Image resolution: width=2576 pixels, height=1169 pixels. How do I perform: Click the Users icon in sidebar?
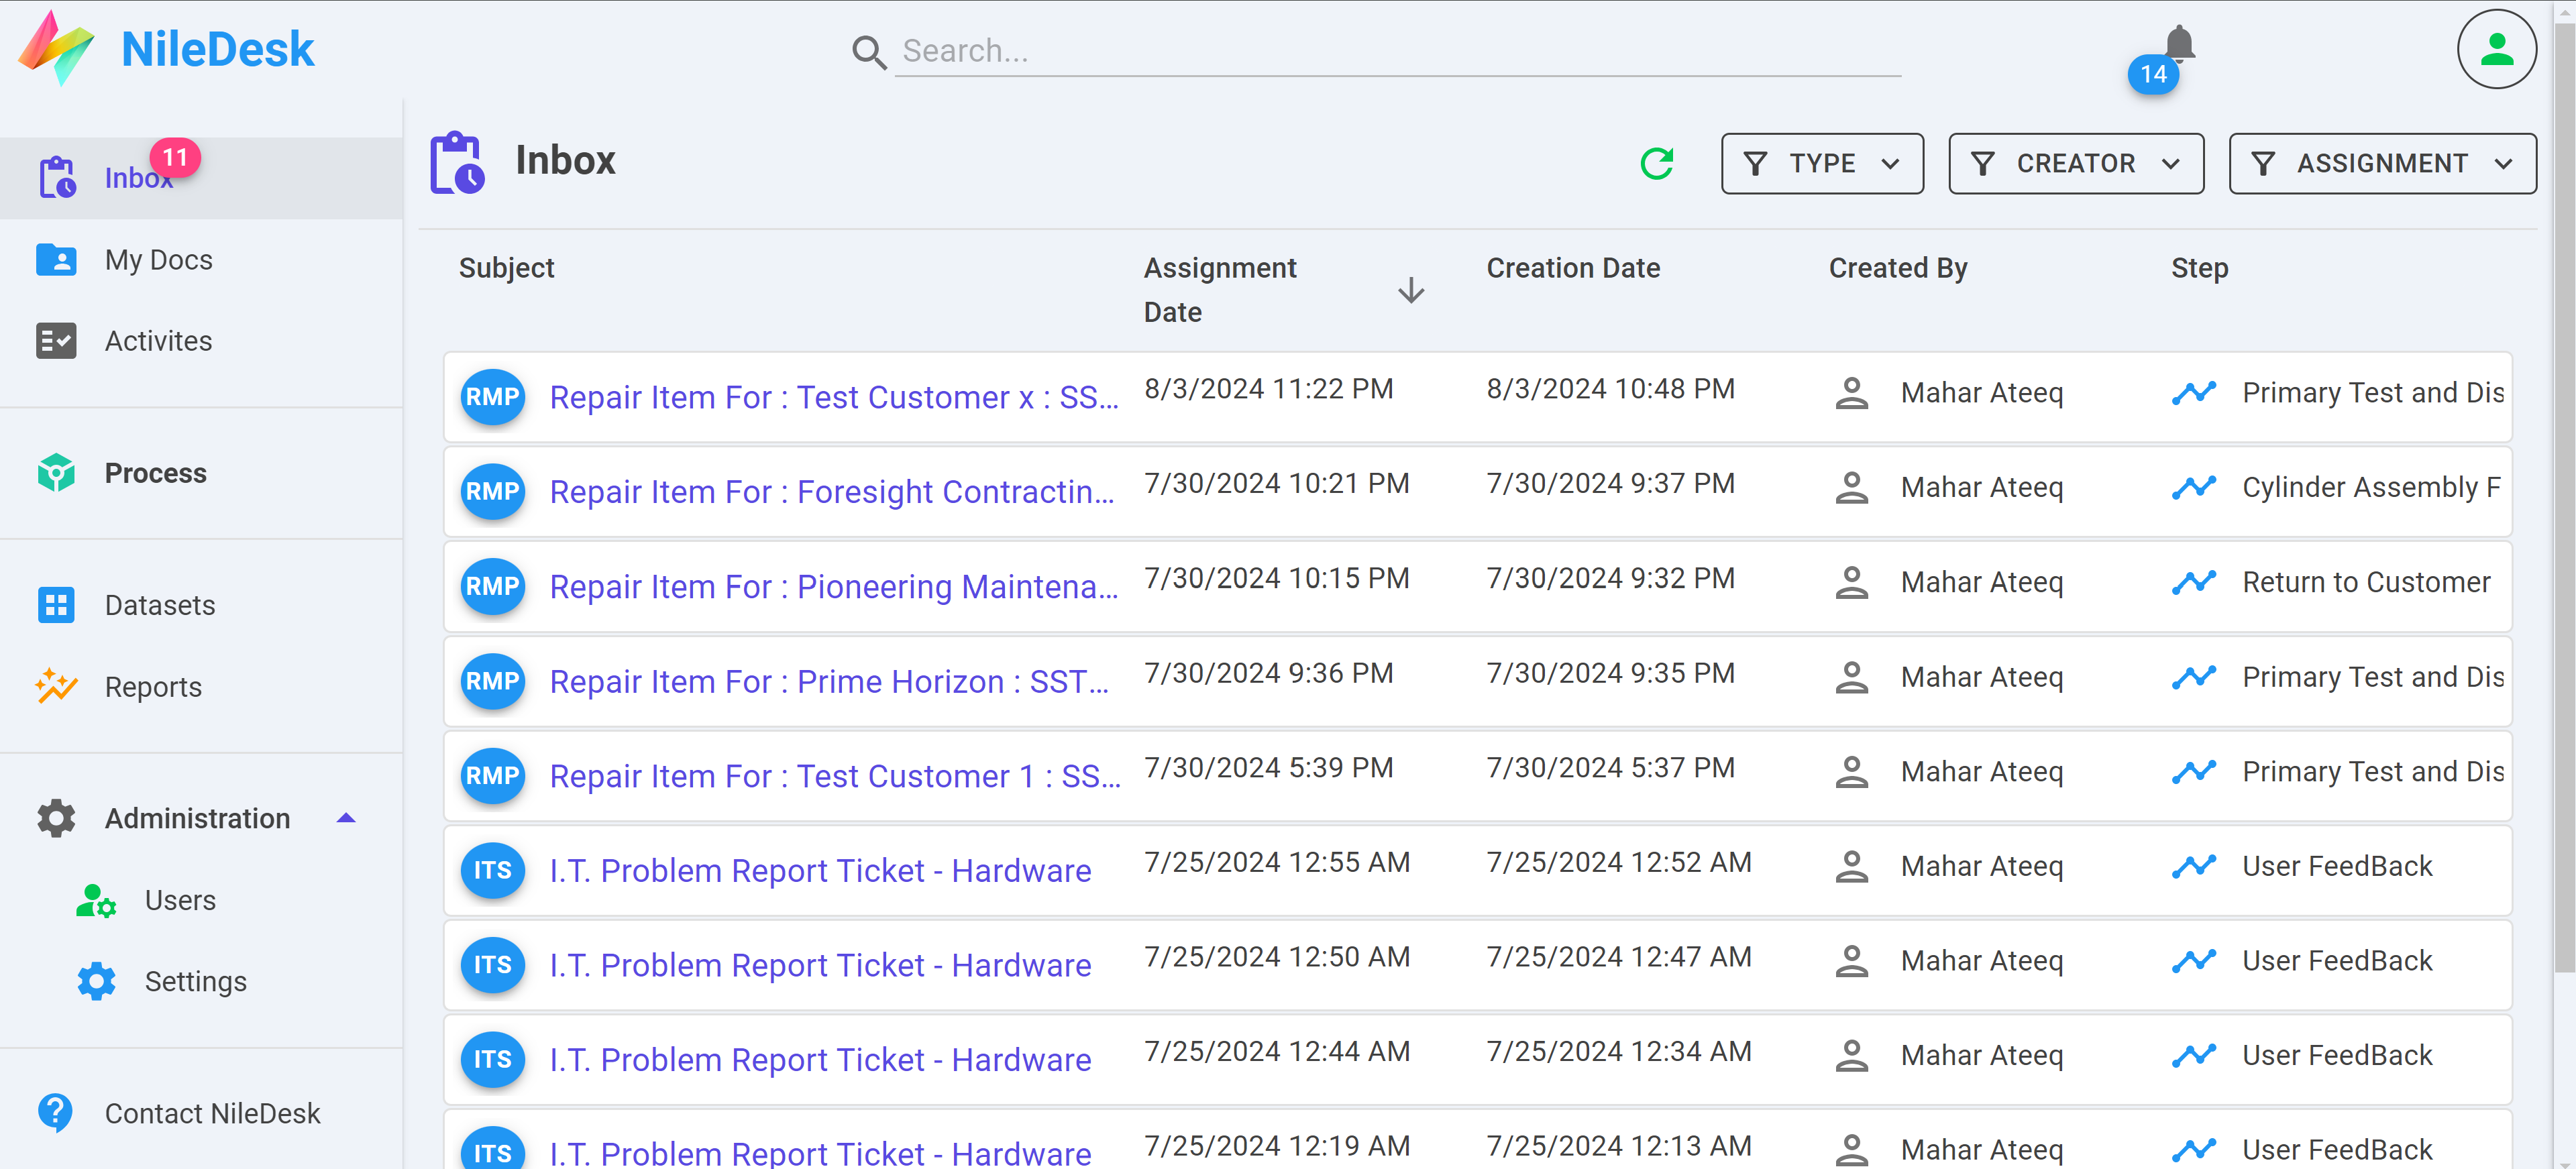[x=96, y=900]
